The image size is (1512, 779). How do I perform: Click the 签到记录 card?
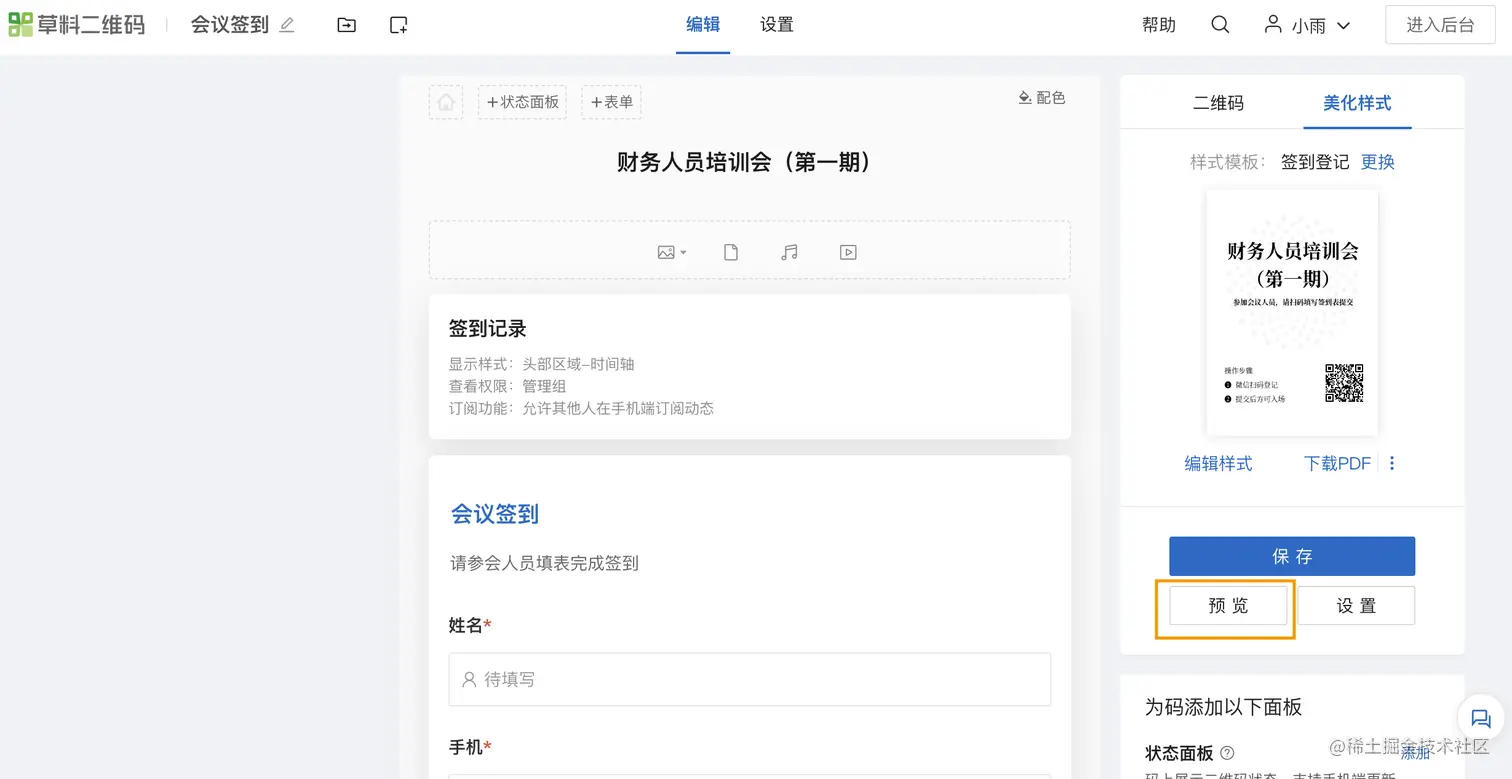coord(749,366)
